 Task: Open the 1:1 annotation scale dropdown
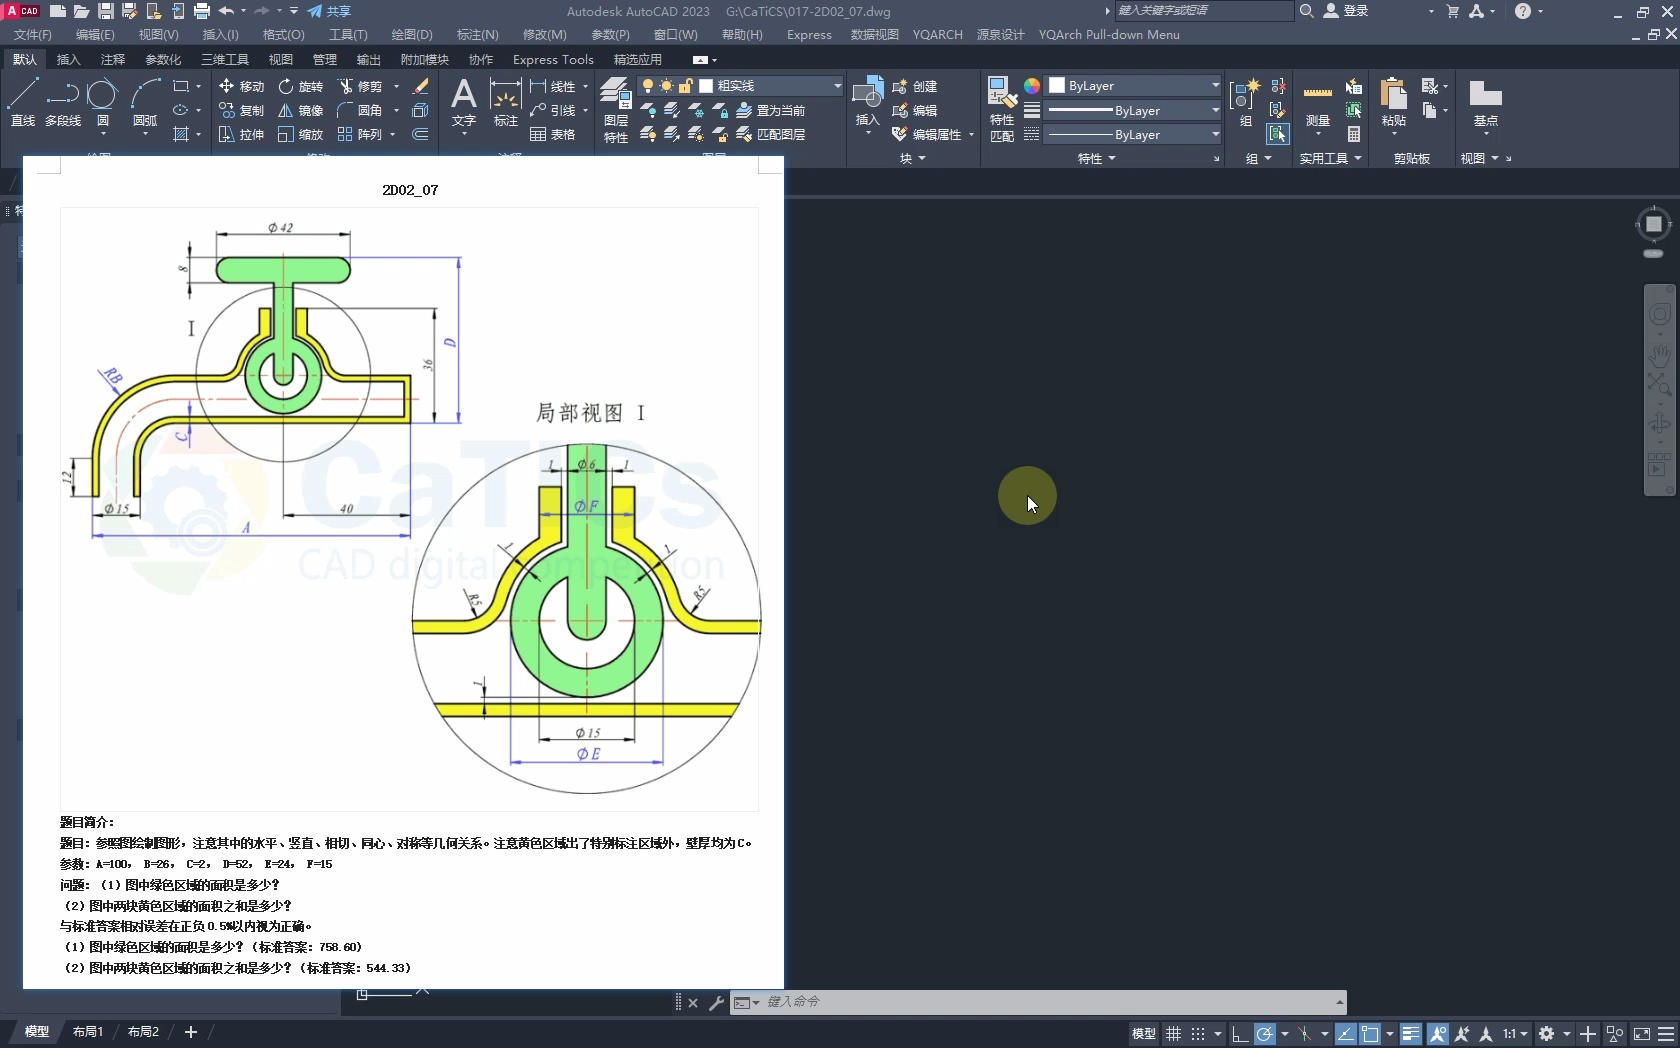pos(1515,1034)
